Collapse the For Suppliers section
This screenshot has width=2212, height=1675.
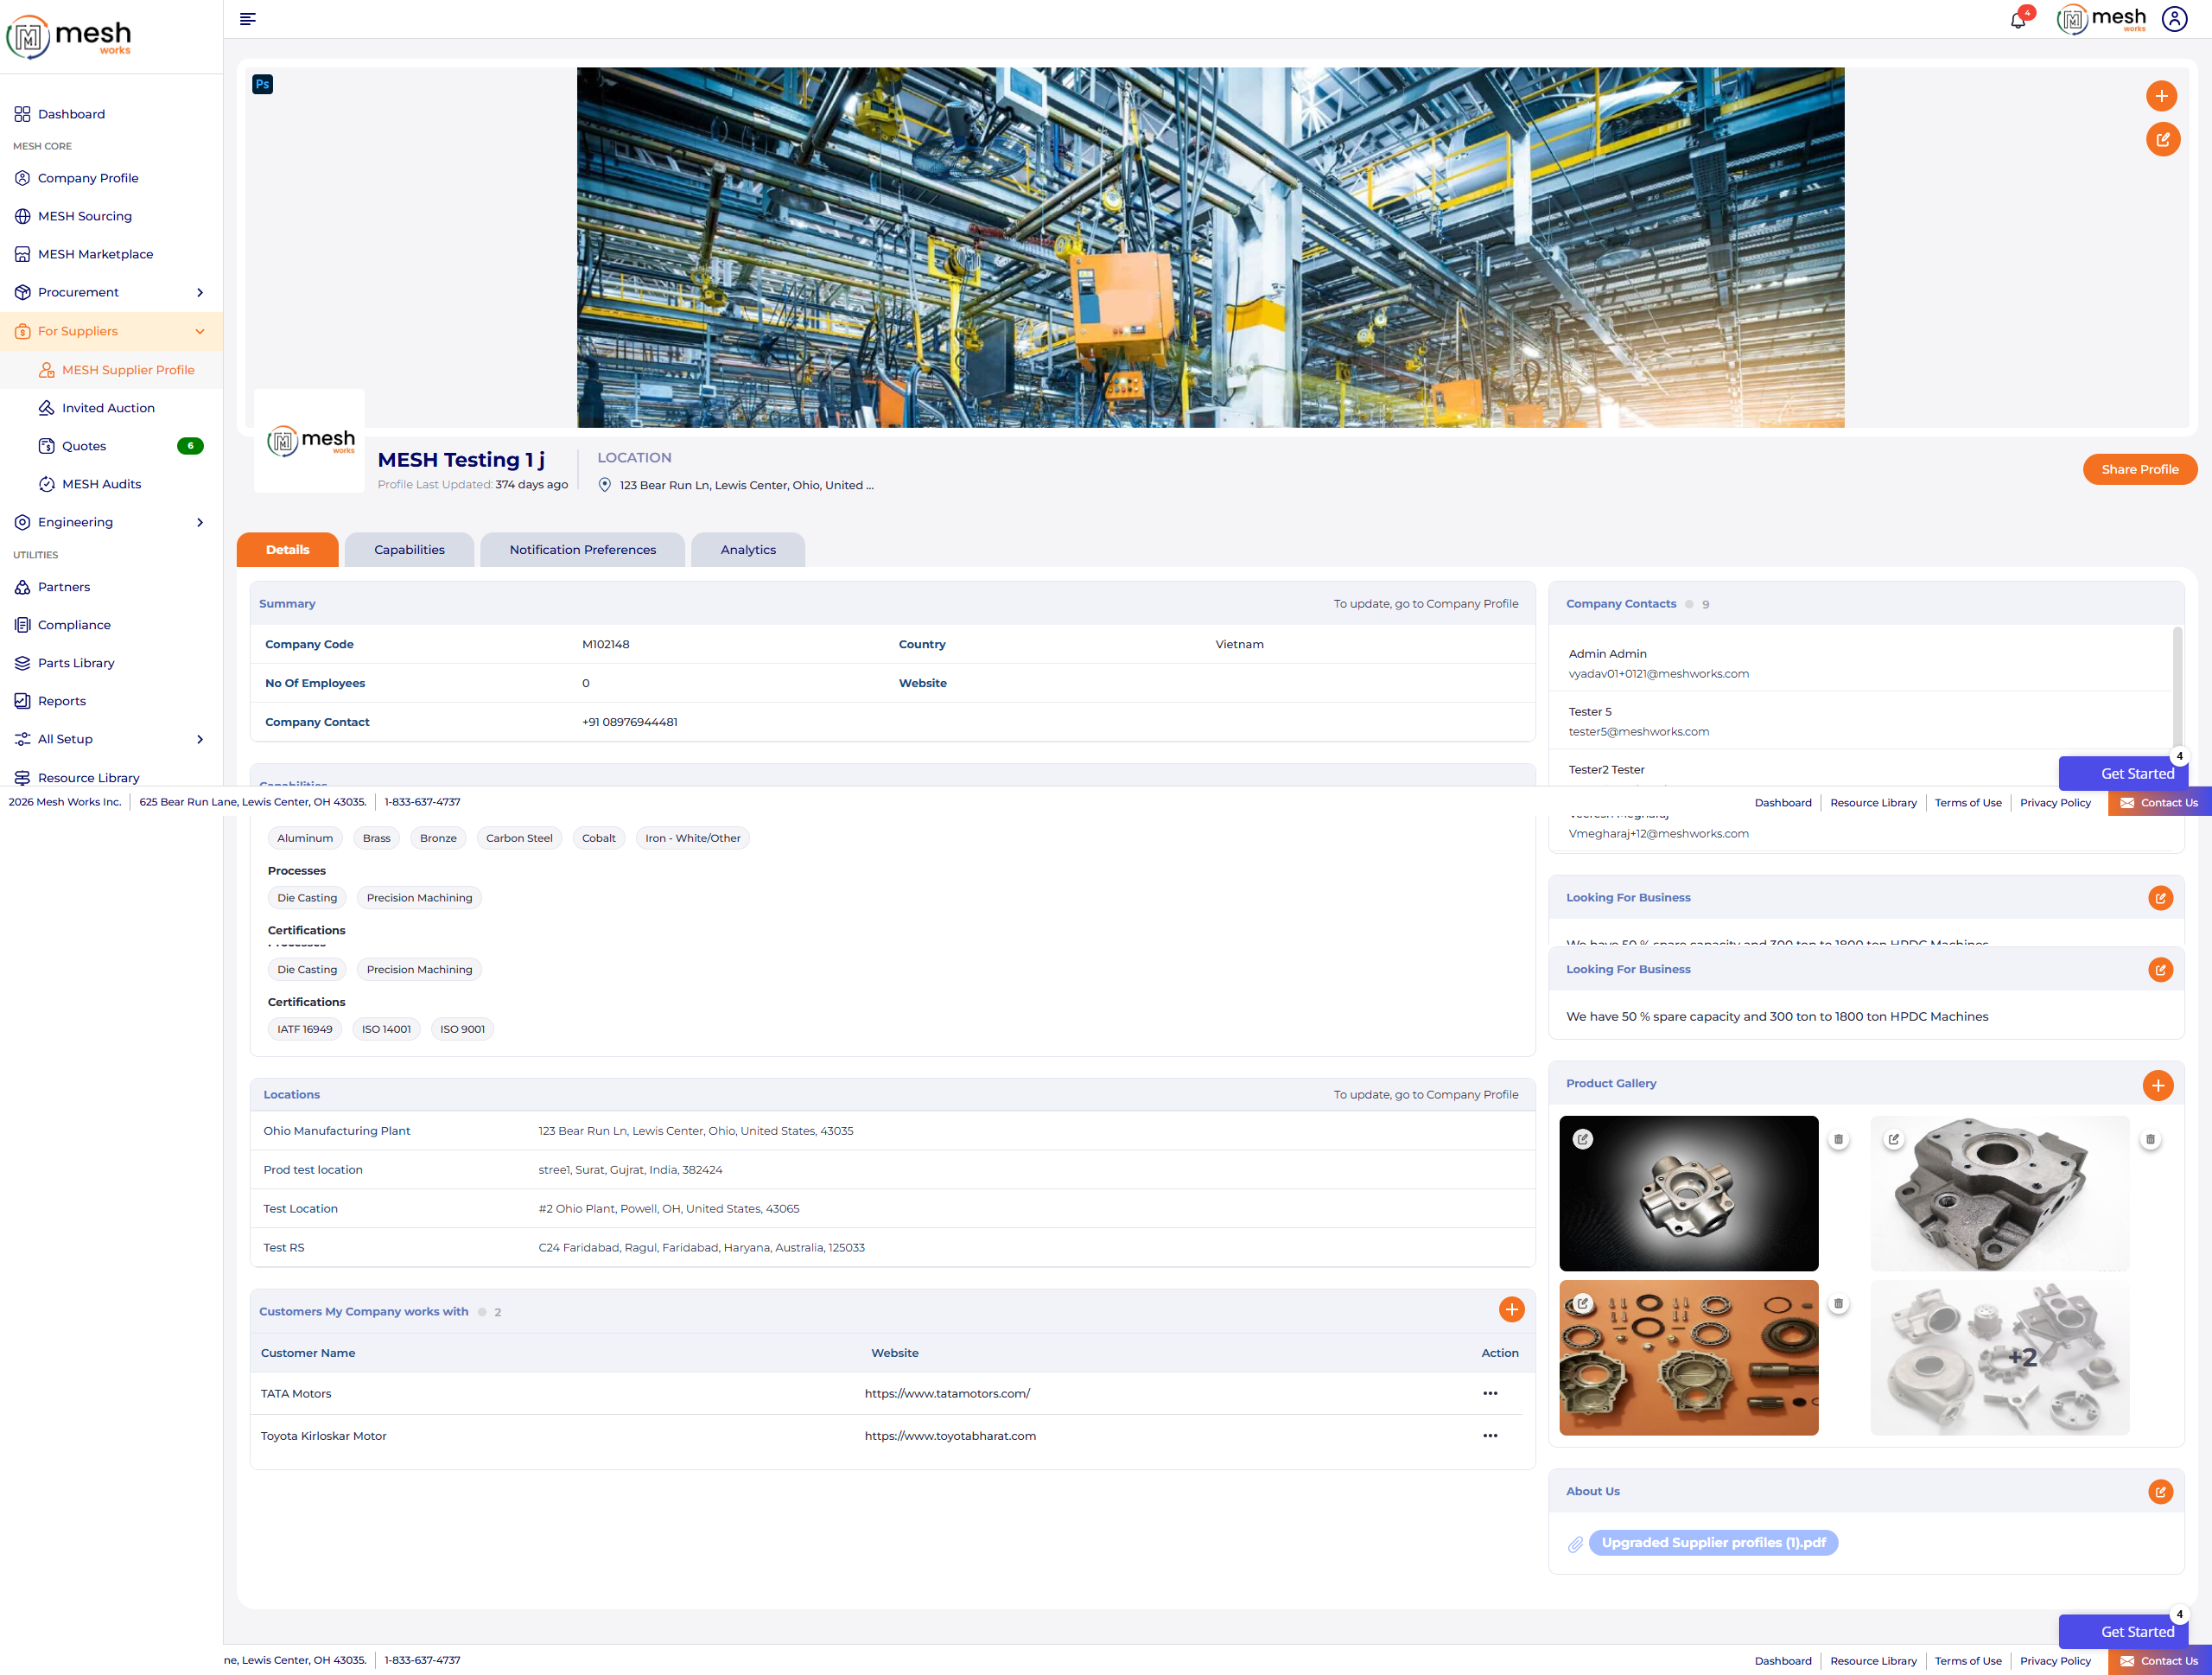pos(110,331)
